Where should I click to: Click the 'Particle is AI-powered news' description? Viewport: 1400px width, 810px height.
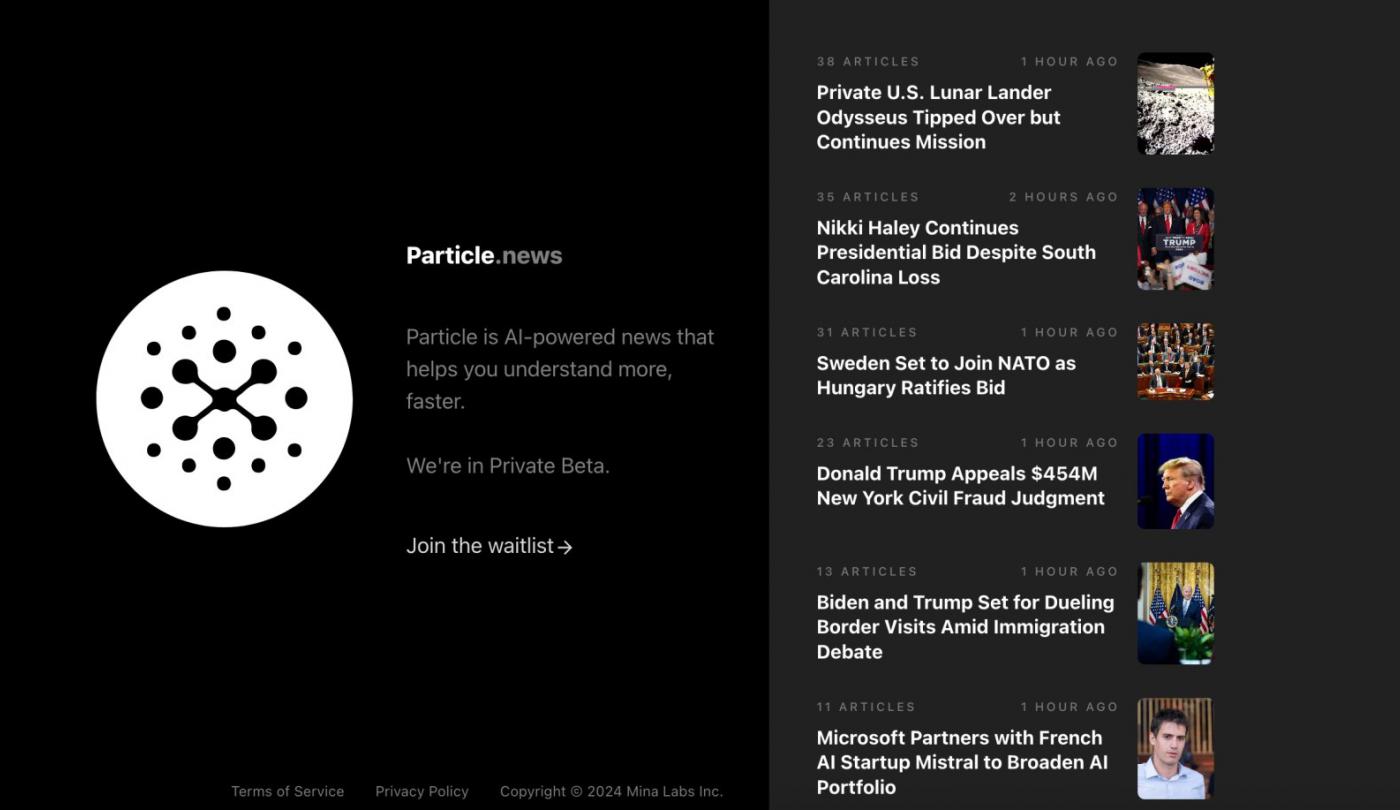[560, 369]
